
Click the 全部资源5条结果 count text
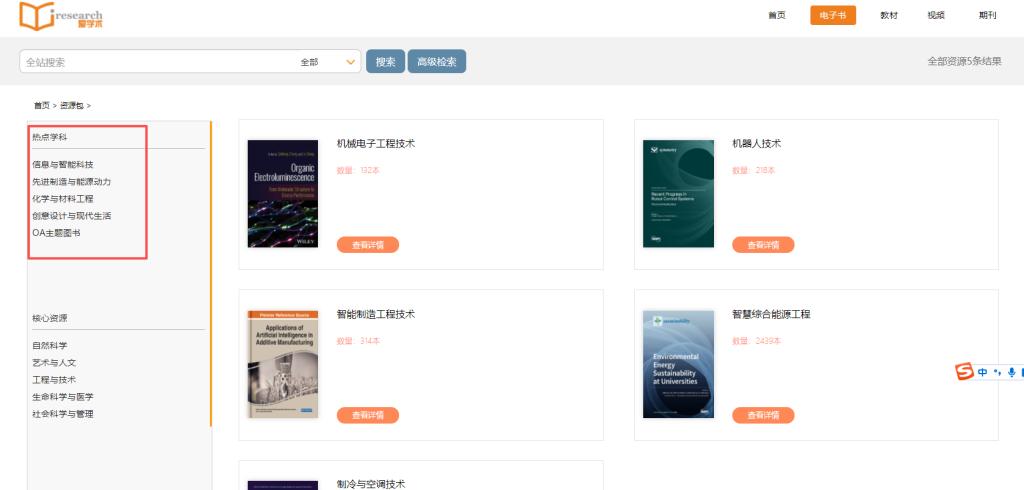[x=964, y=61]
